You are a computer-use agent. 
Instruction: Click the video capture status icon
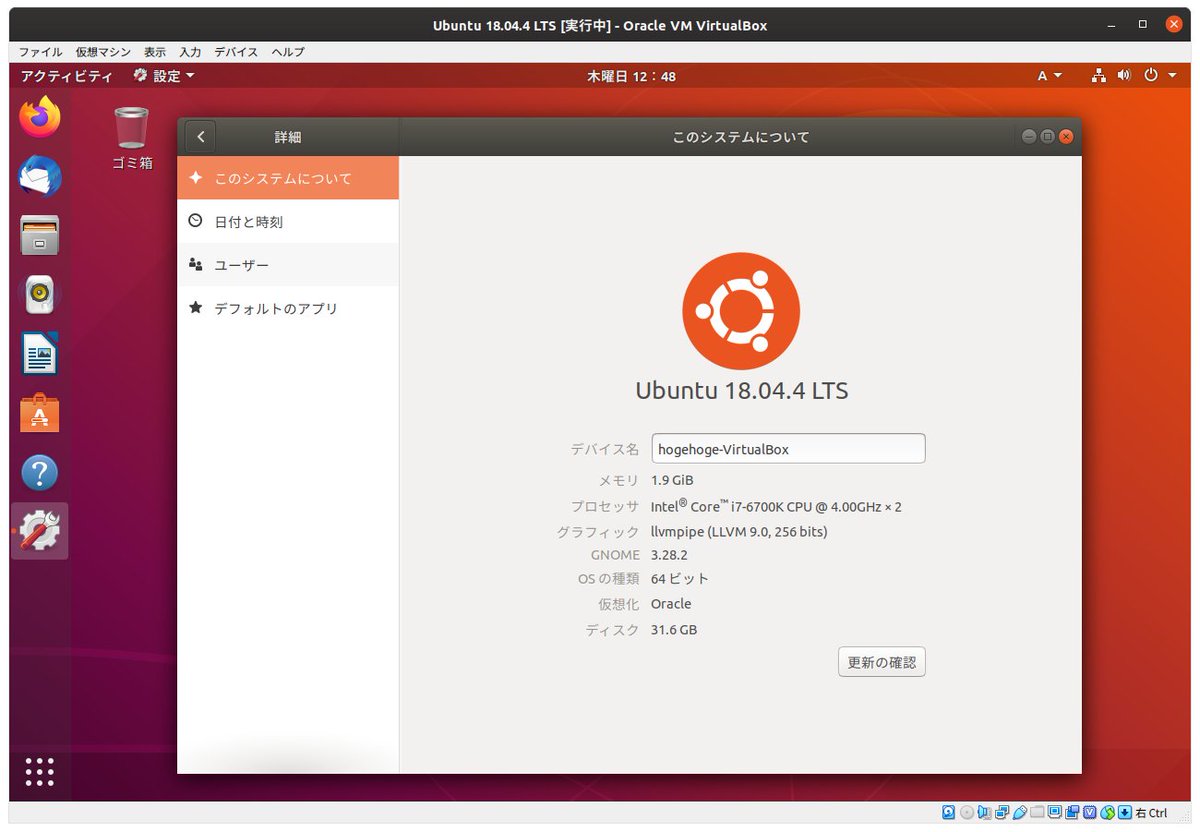[1072, 812]
